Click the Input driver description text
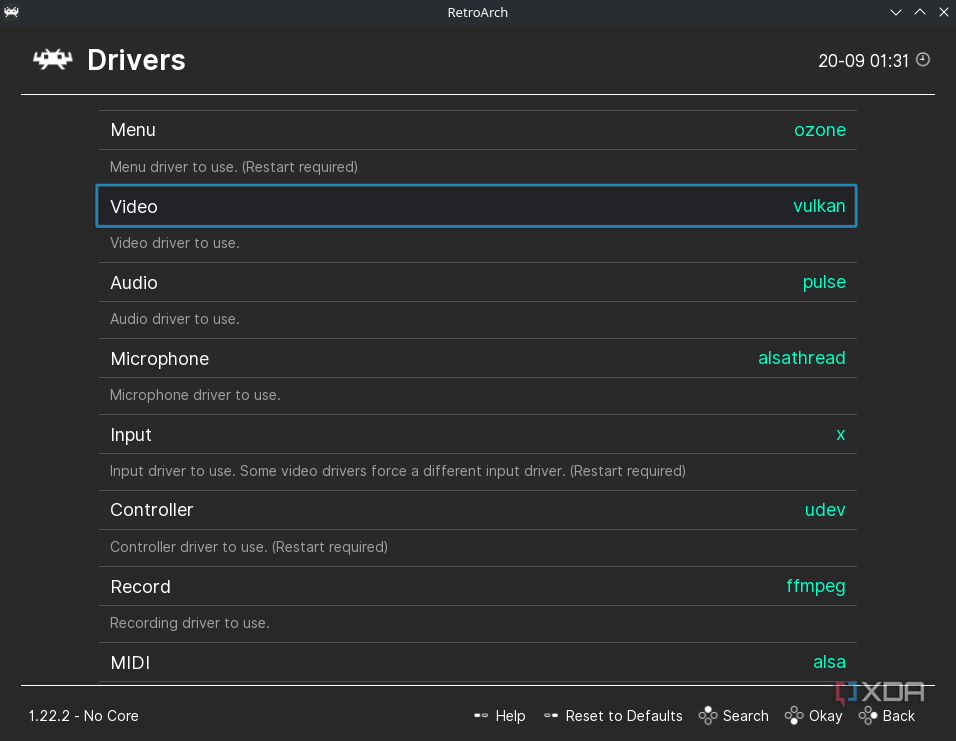Image resolution: width=956 pixels, height=741 pixels. pos(398,471)
